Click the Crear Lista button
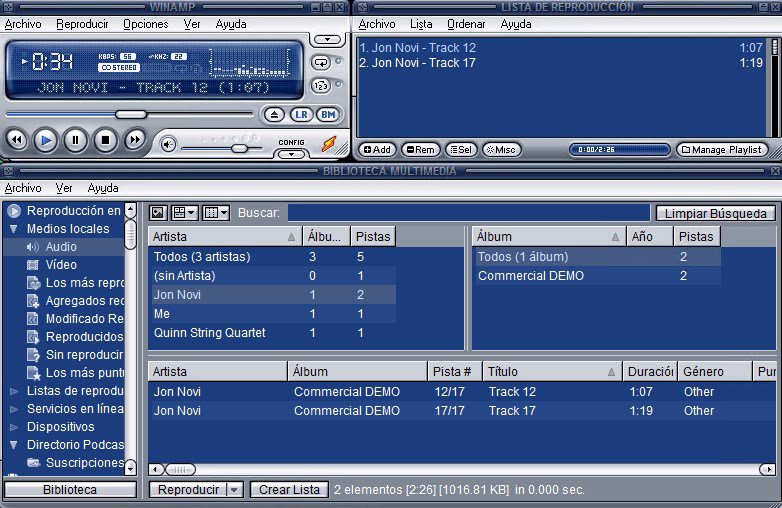The image size is (782, 508). (x=289, y=490)
